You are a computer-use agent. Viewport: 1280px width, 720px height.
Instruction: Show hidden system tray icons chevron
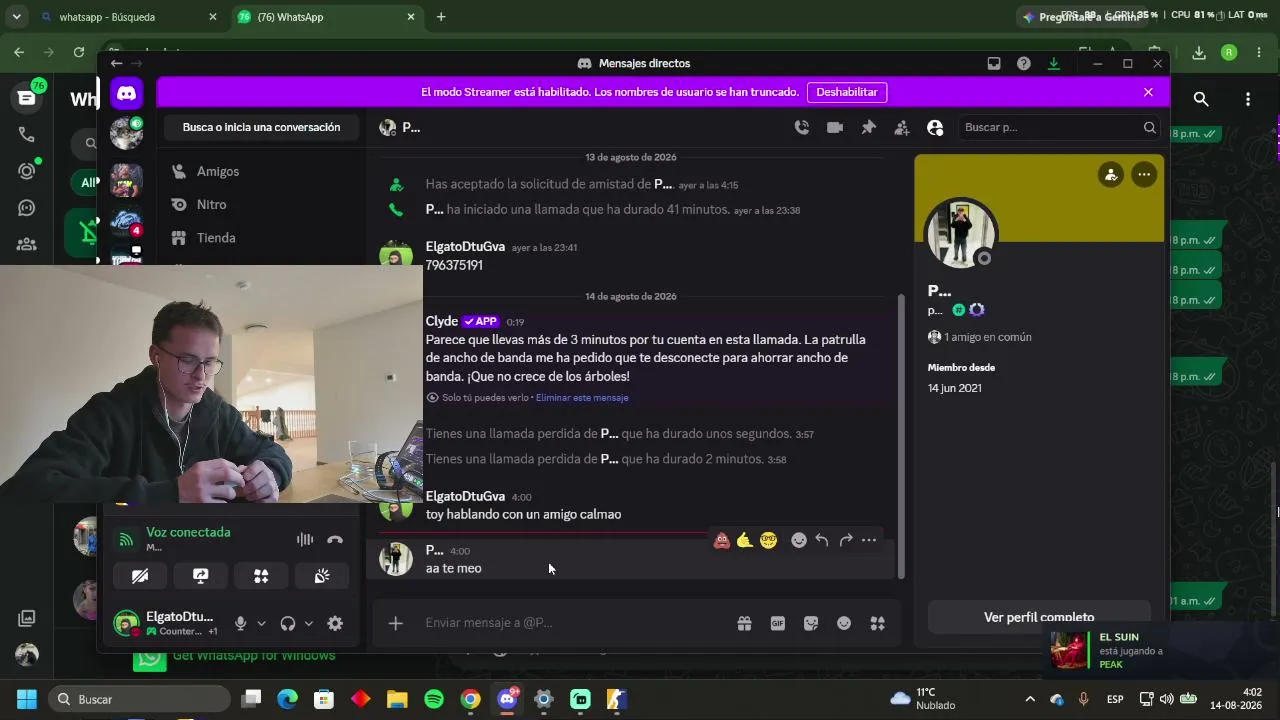(1030, 699)
